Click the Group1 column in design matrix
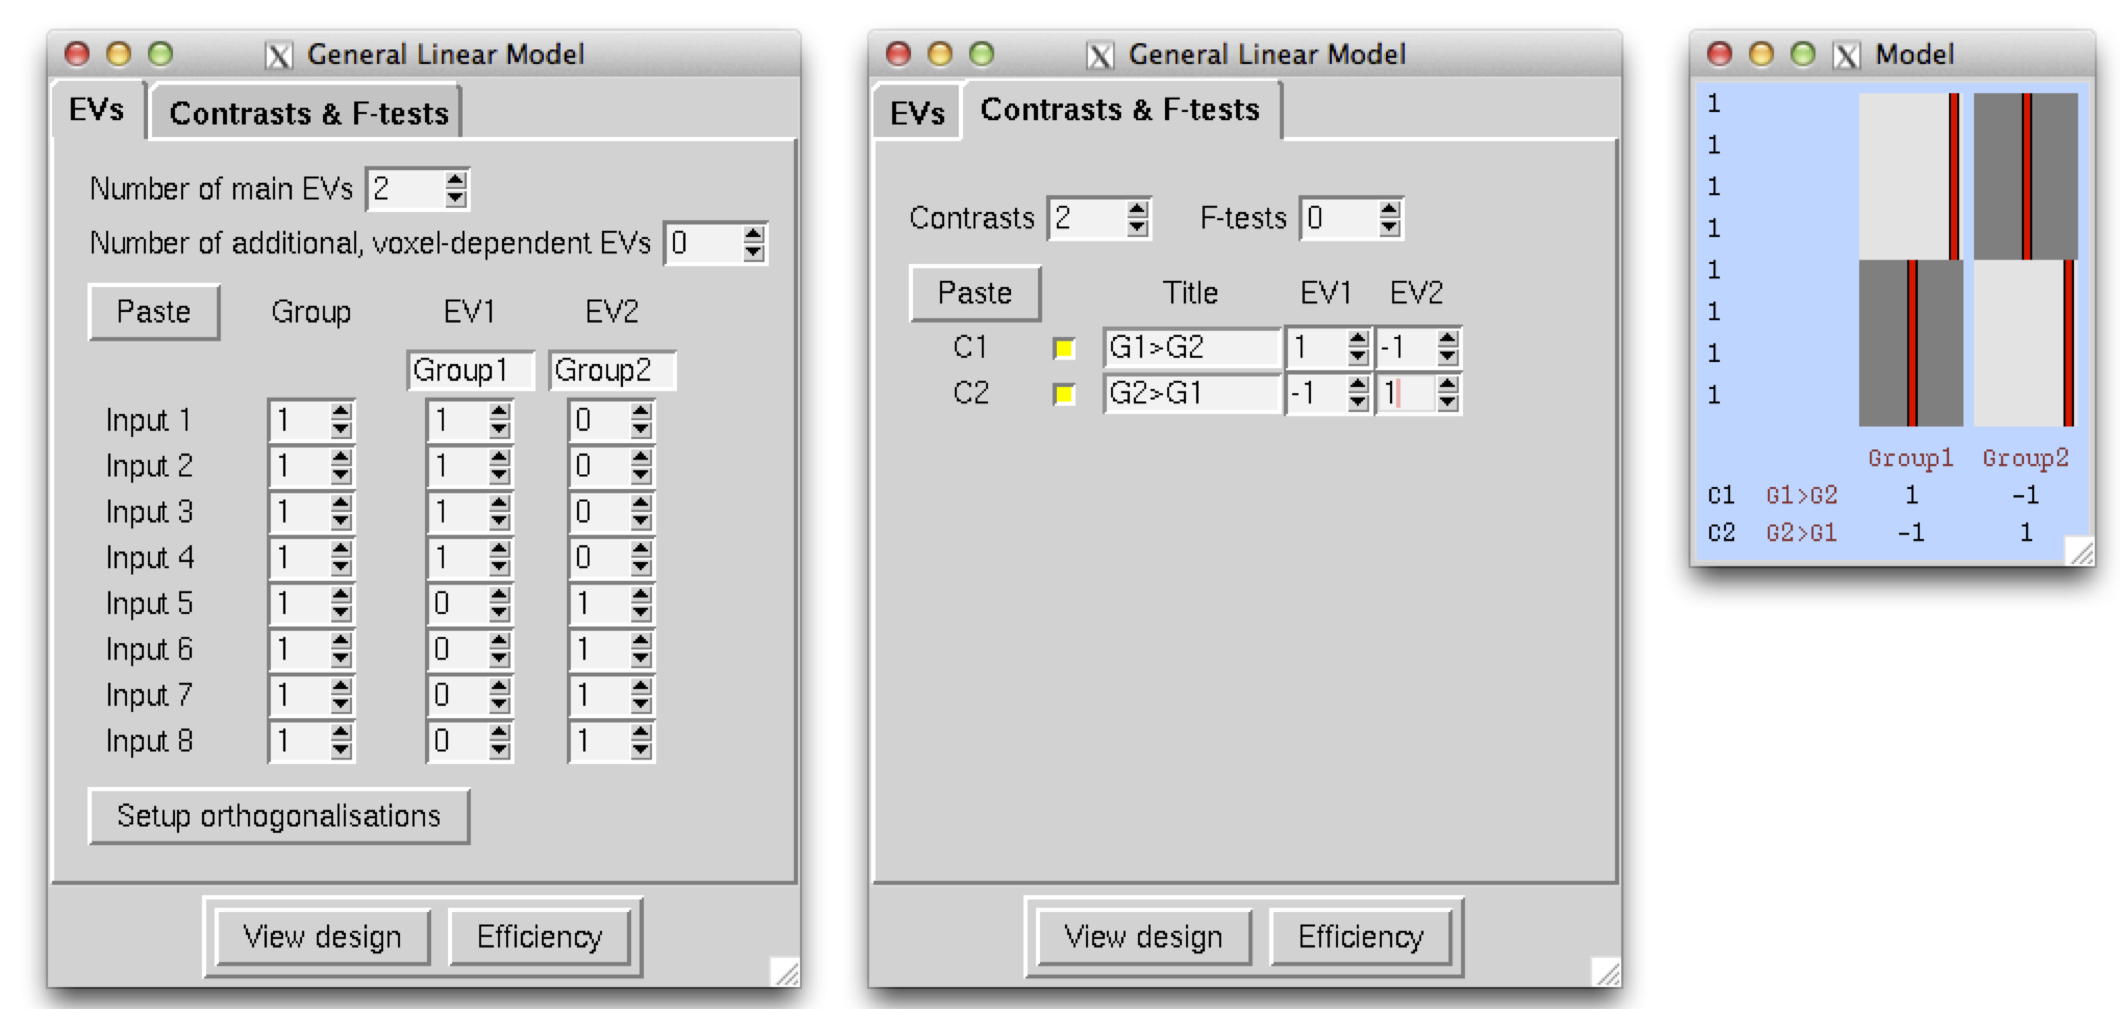2128x1009 pixels. tap(1909, 260)
